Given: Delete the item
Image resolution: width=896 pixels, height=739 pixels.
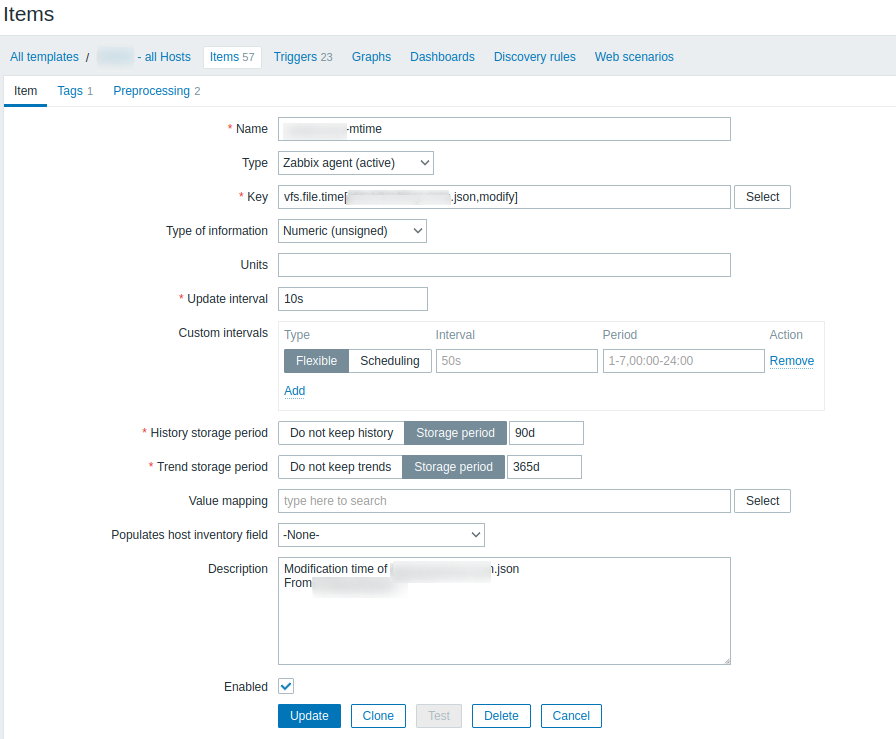Looking at the screenshot, I should point(501,716).
